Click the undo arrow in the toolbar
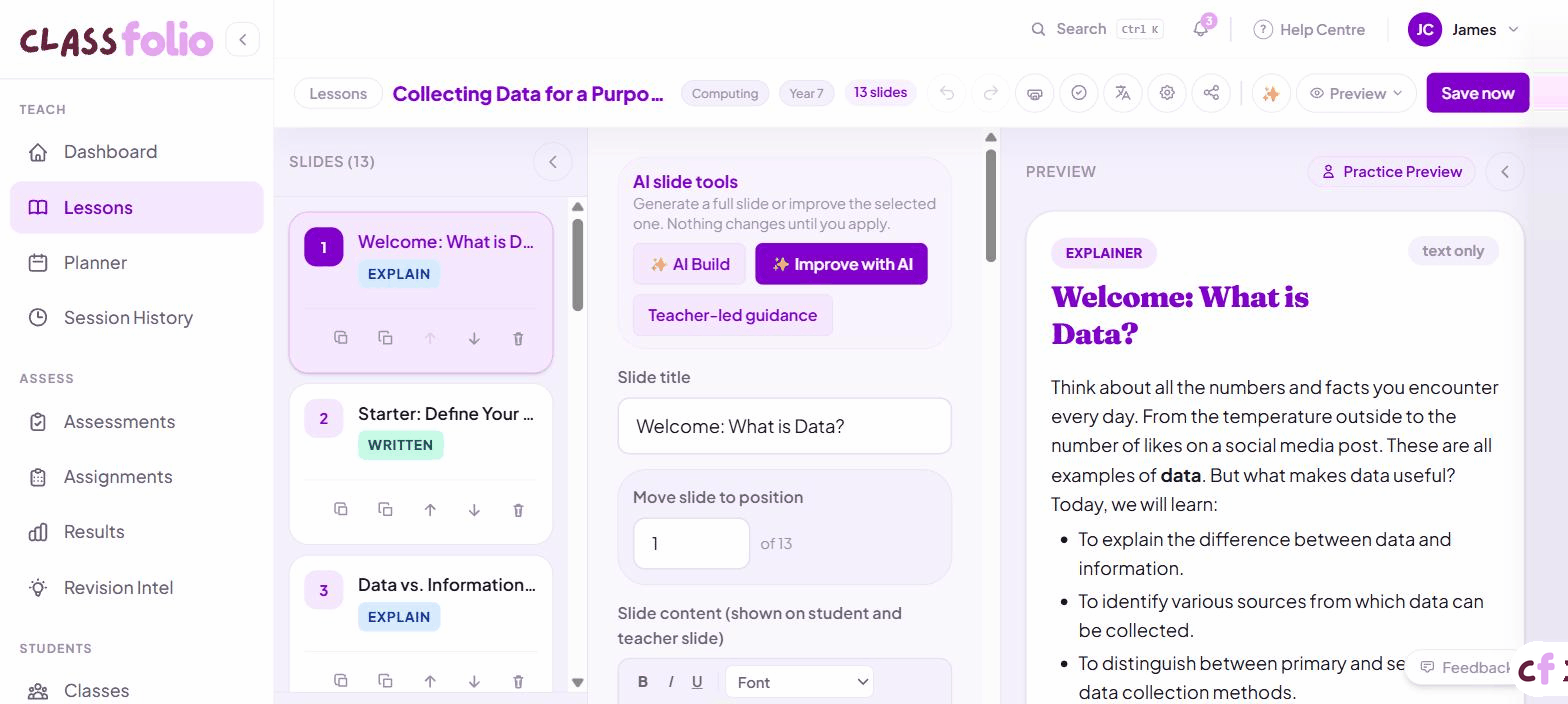1568x704 pixels. [x=947, y=93]
